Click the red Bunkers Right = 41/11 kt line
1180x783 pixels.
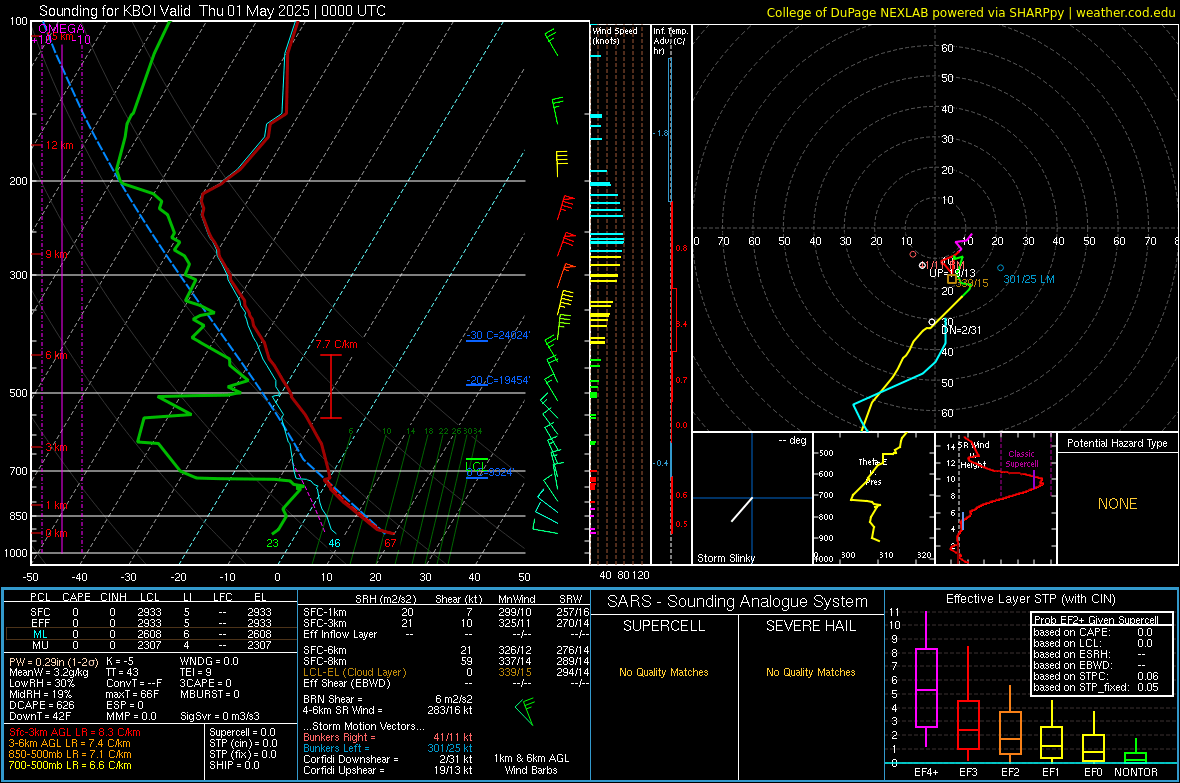point(388,738)
